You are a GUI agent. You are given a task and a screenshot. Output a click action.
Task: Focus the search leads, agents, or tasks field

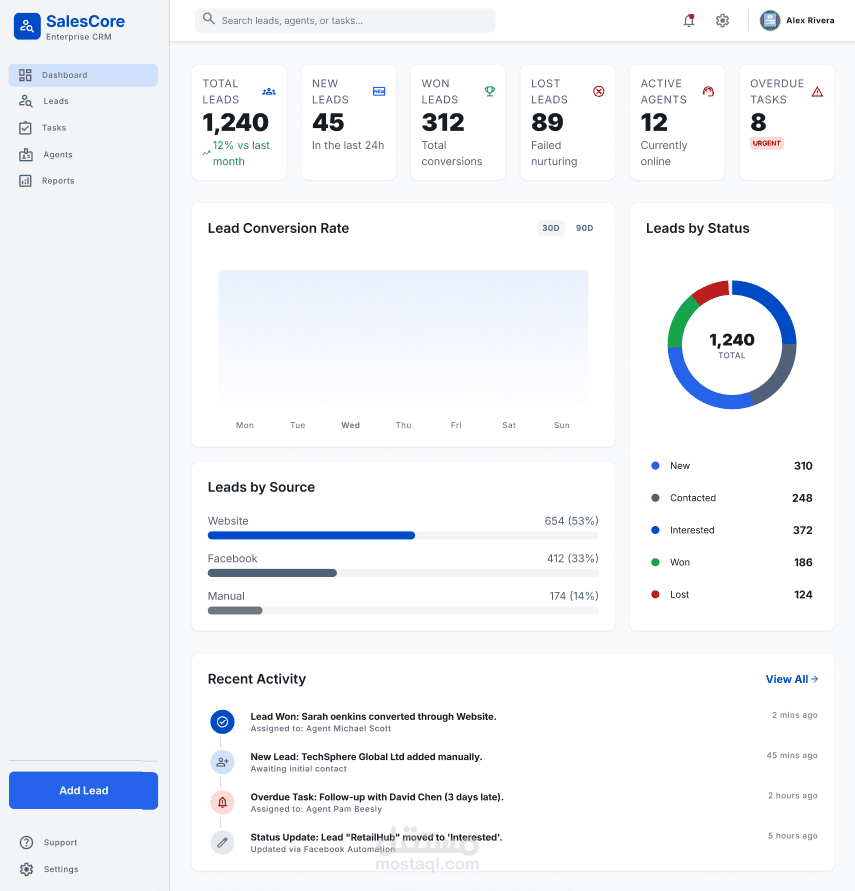point(345,20)
